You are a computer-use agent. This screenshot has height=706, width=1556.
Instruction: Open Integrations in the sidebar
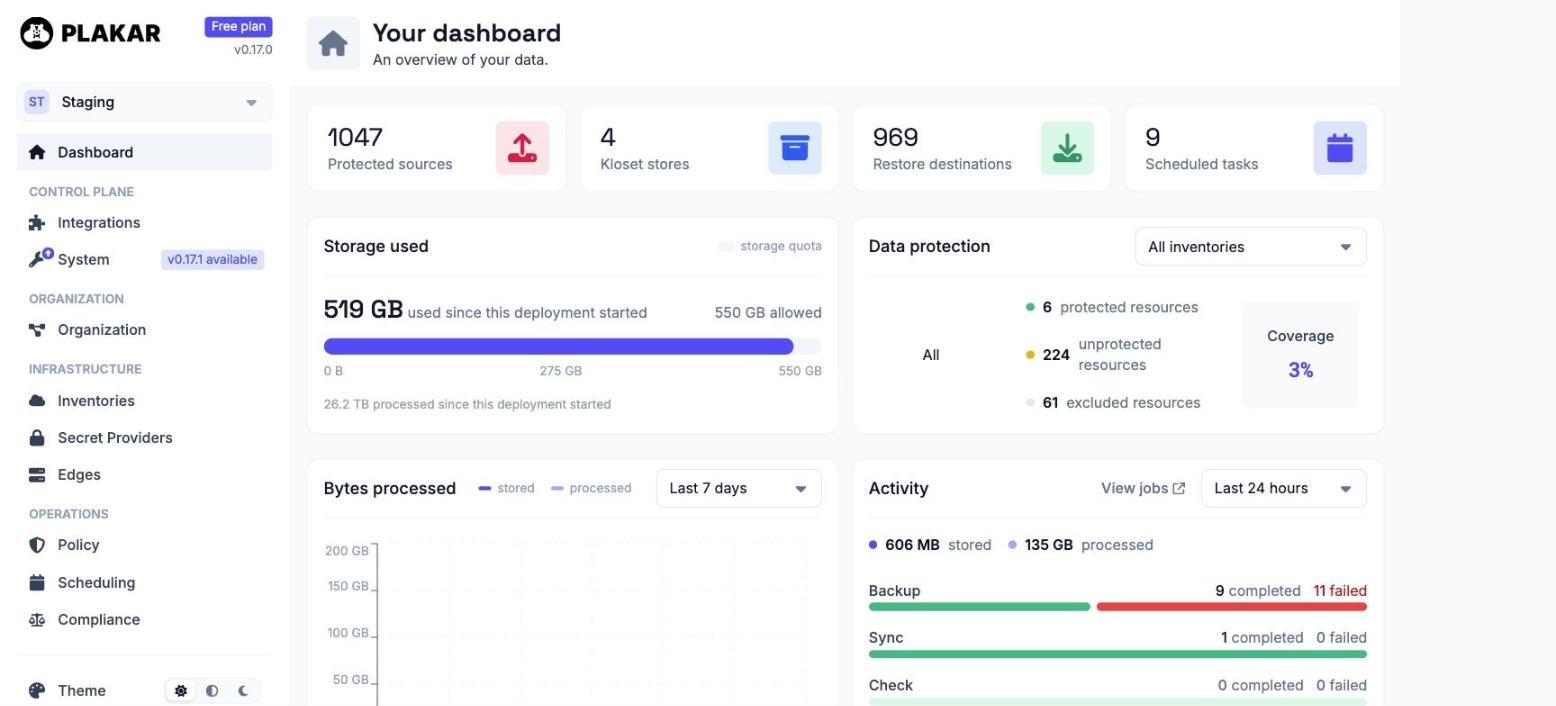click(x=145, y=223)
